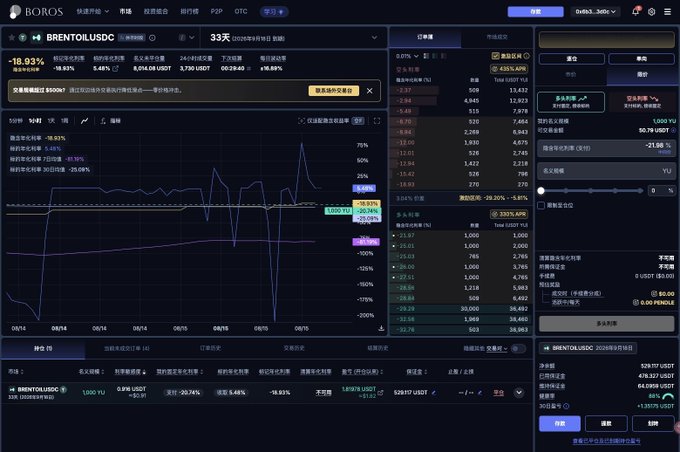This screenshot has height=452, width=680.
Task: Click the implied APR -21.98% input field
Action: [606, 148]
